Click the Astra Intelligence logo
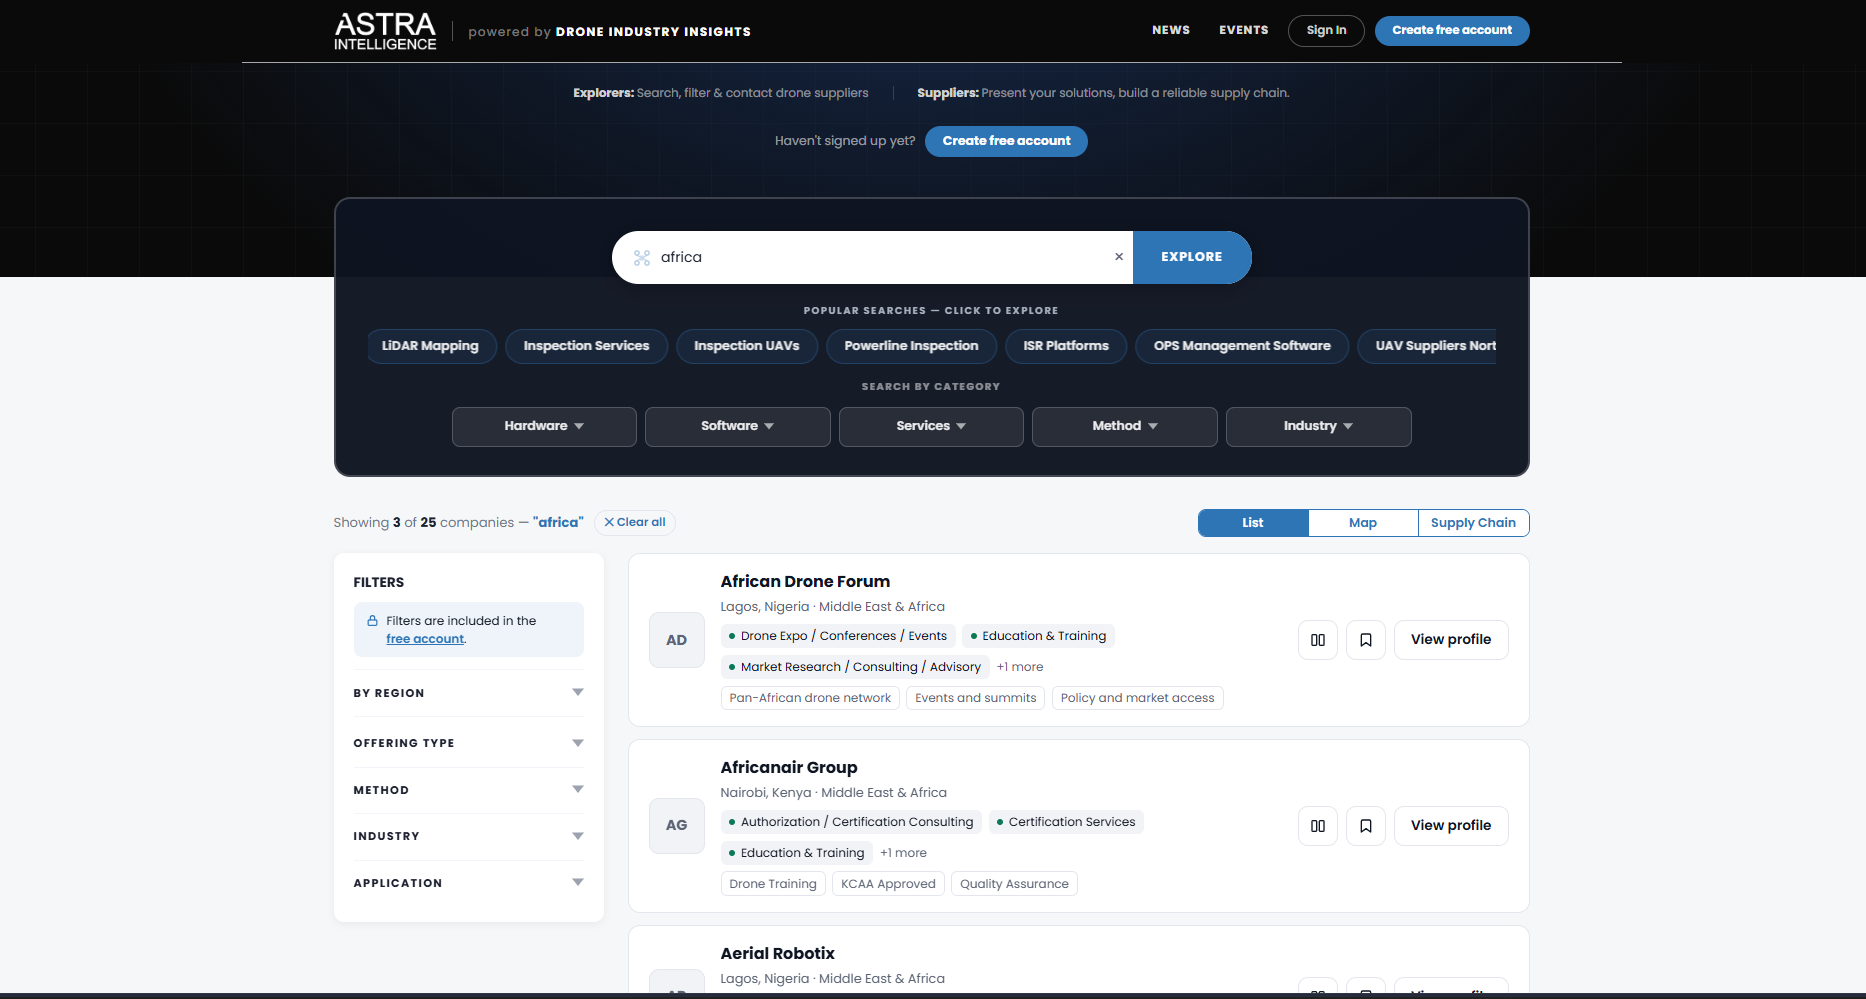This screenshot has width=1866, height=999. 385,31
